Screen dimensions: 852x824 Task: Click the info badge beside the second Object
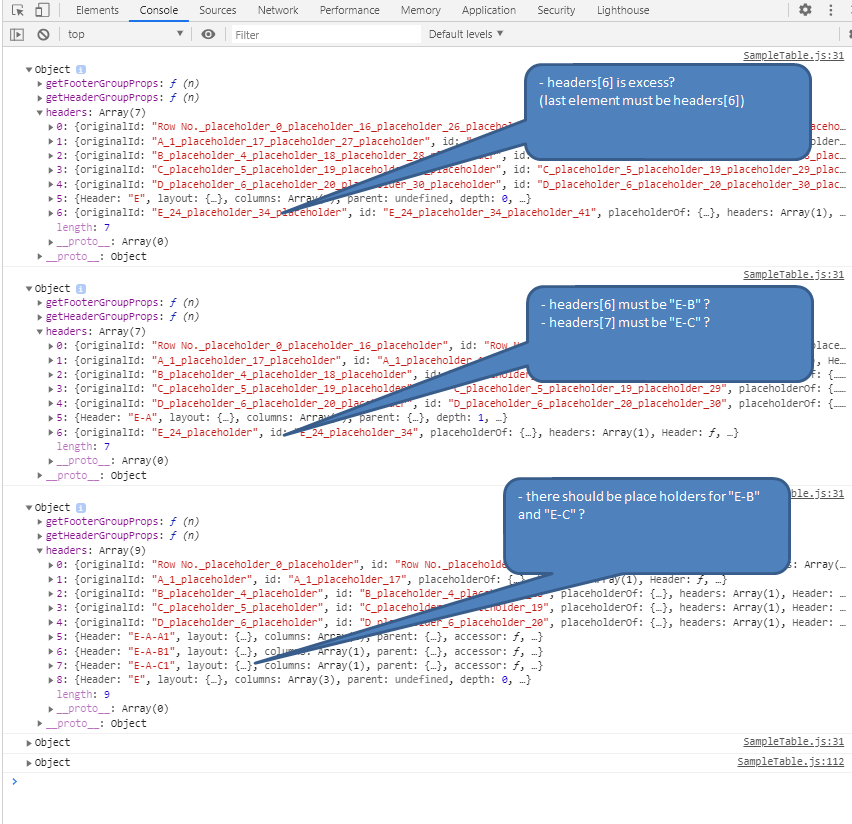pyautogui.click(x=81, y=289)
